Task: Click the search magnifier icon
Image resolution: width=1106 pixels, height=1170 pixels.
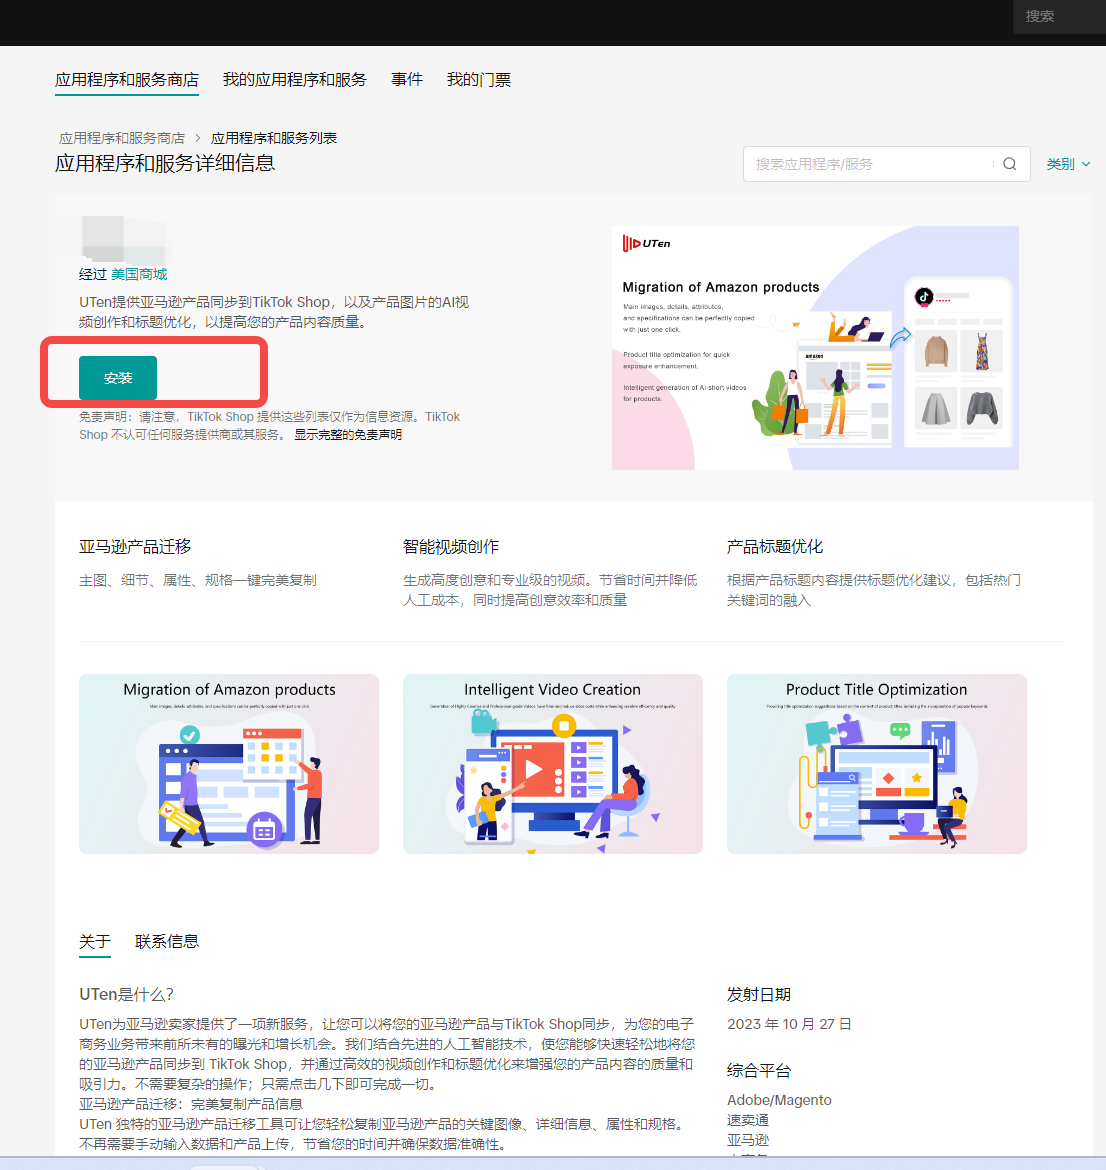Action: coord(1009,164)
